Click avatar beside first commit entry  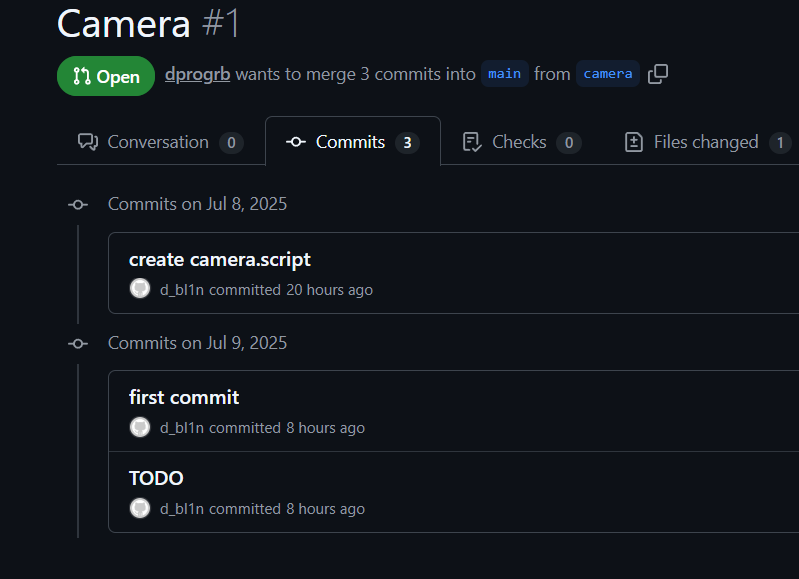pyautogui.click(x=140, y=427)
